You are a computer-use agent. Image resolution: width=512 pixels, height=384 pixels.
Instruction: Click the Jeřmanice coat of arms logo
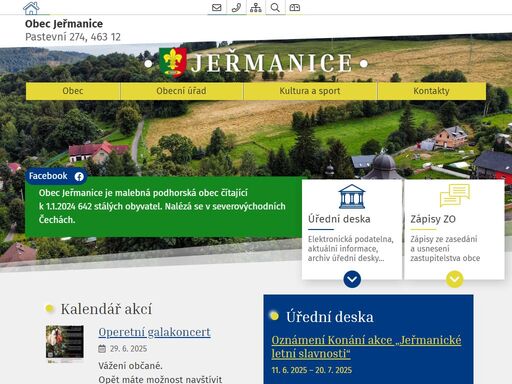(173, 62)
